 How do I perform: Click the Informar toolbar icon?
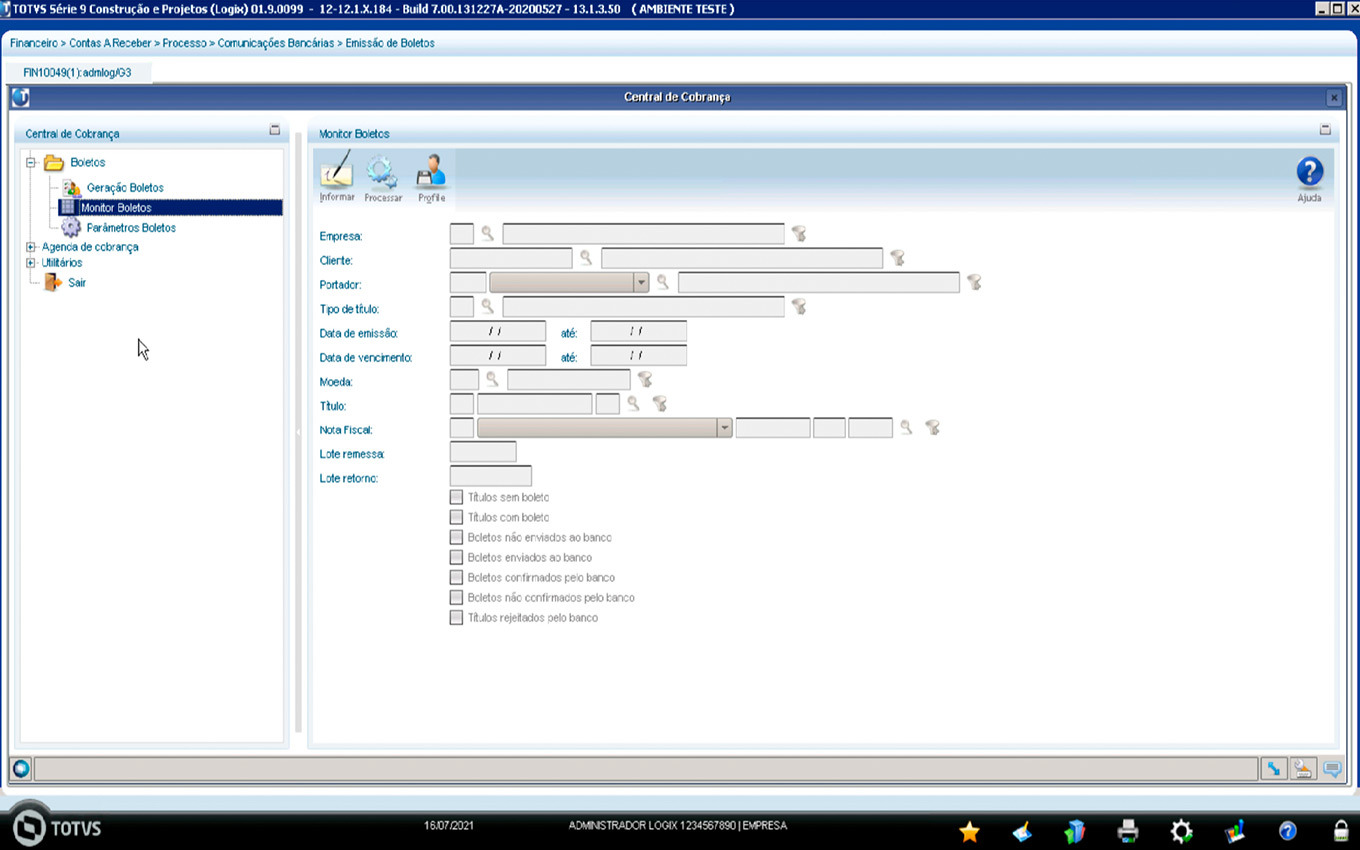tap(336, 174)
